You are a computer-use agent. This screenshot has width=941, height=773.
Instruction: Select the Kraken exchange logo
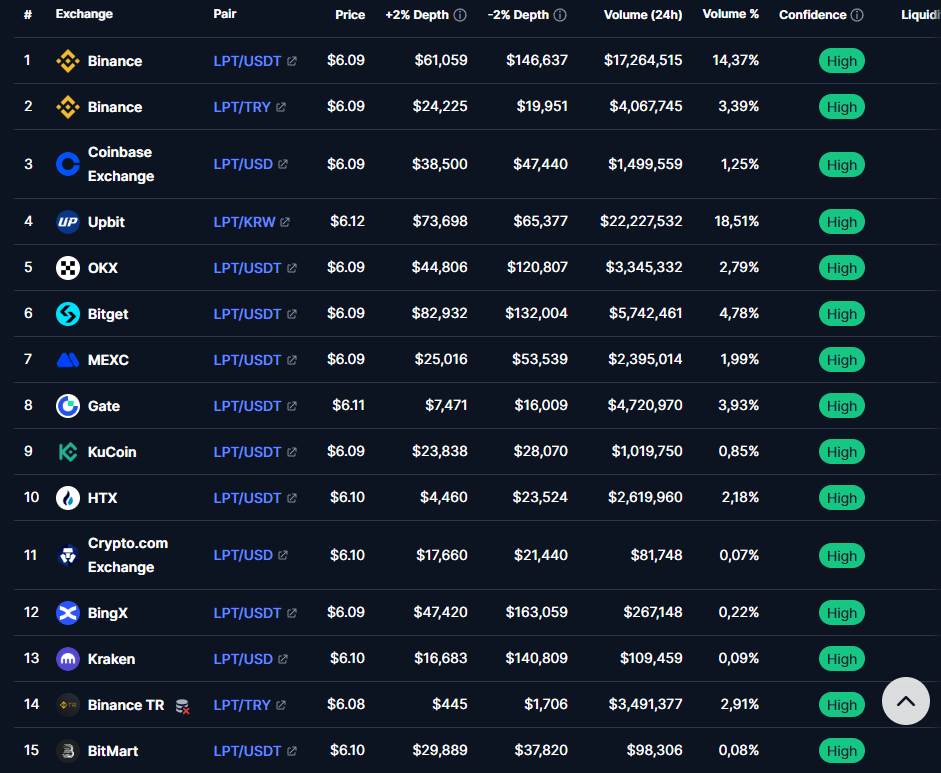[66, 658]
